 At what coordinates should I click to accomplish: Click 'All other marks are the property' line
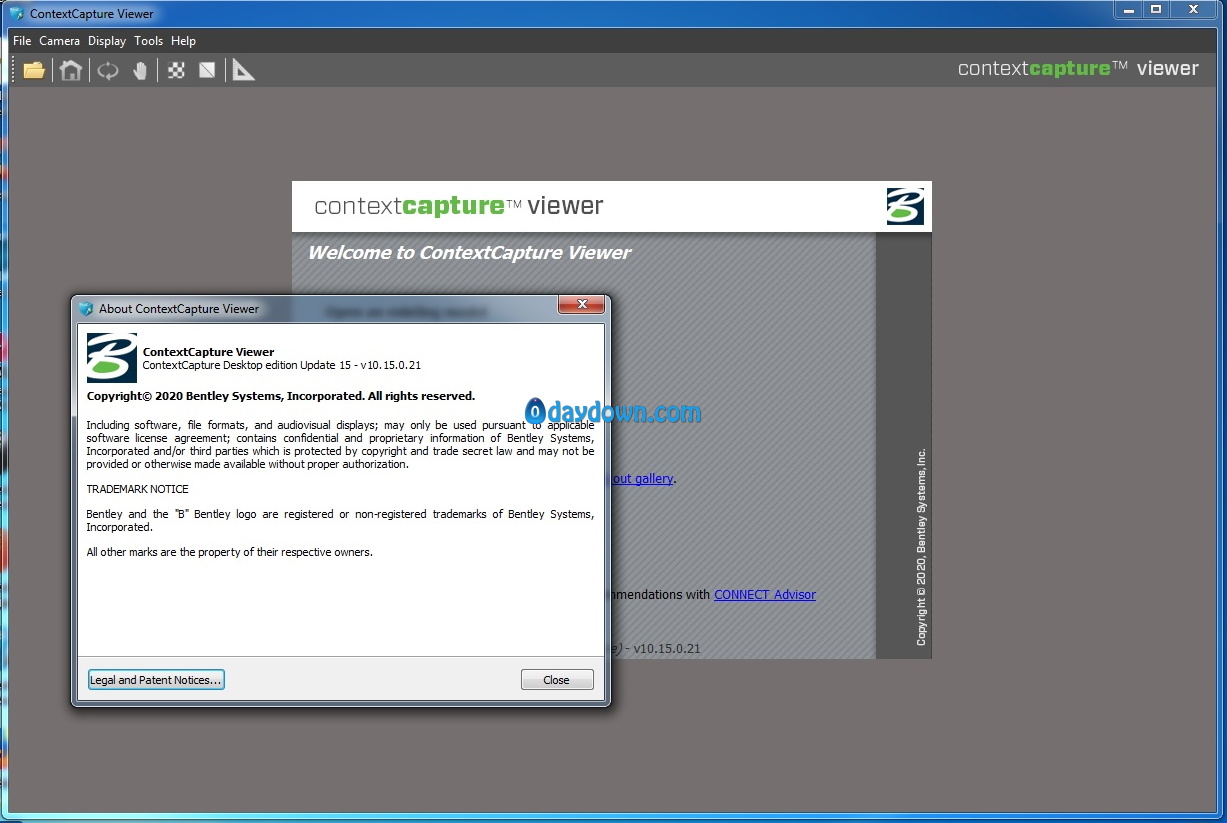point(229,552)
